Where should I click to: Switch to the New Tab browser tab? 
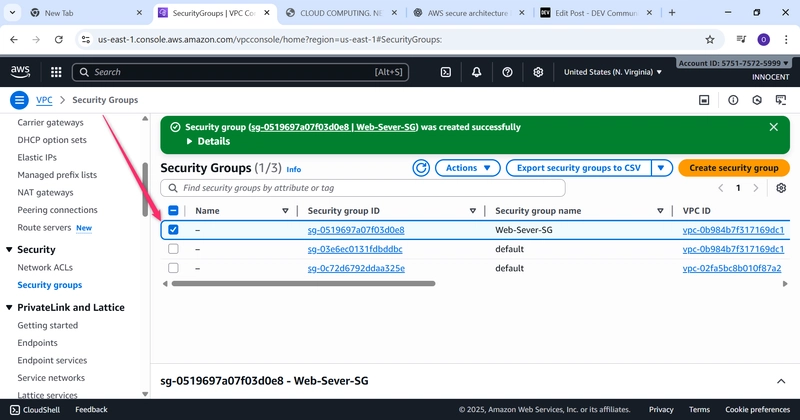click(86, 13)
